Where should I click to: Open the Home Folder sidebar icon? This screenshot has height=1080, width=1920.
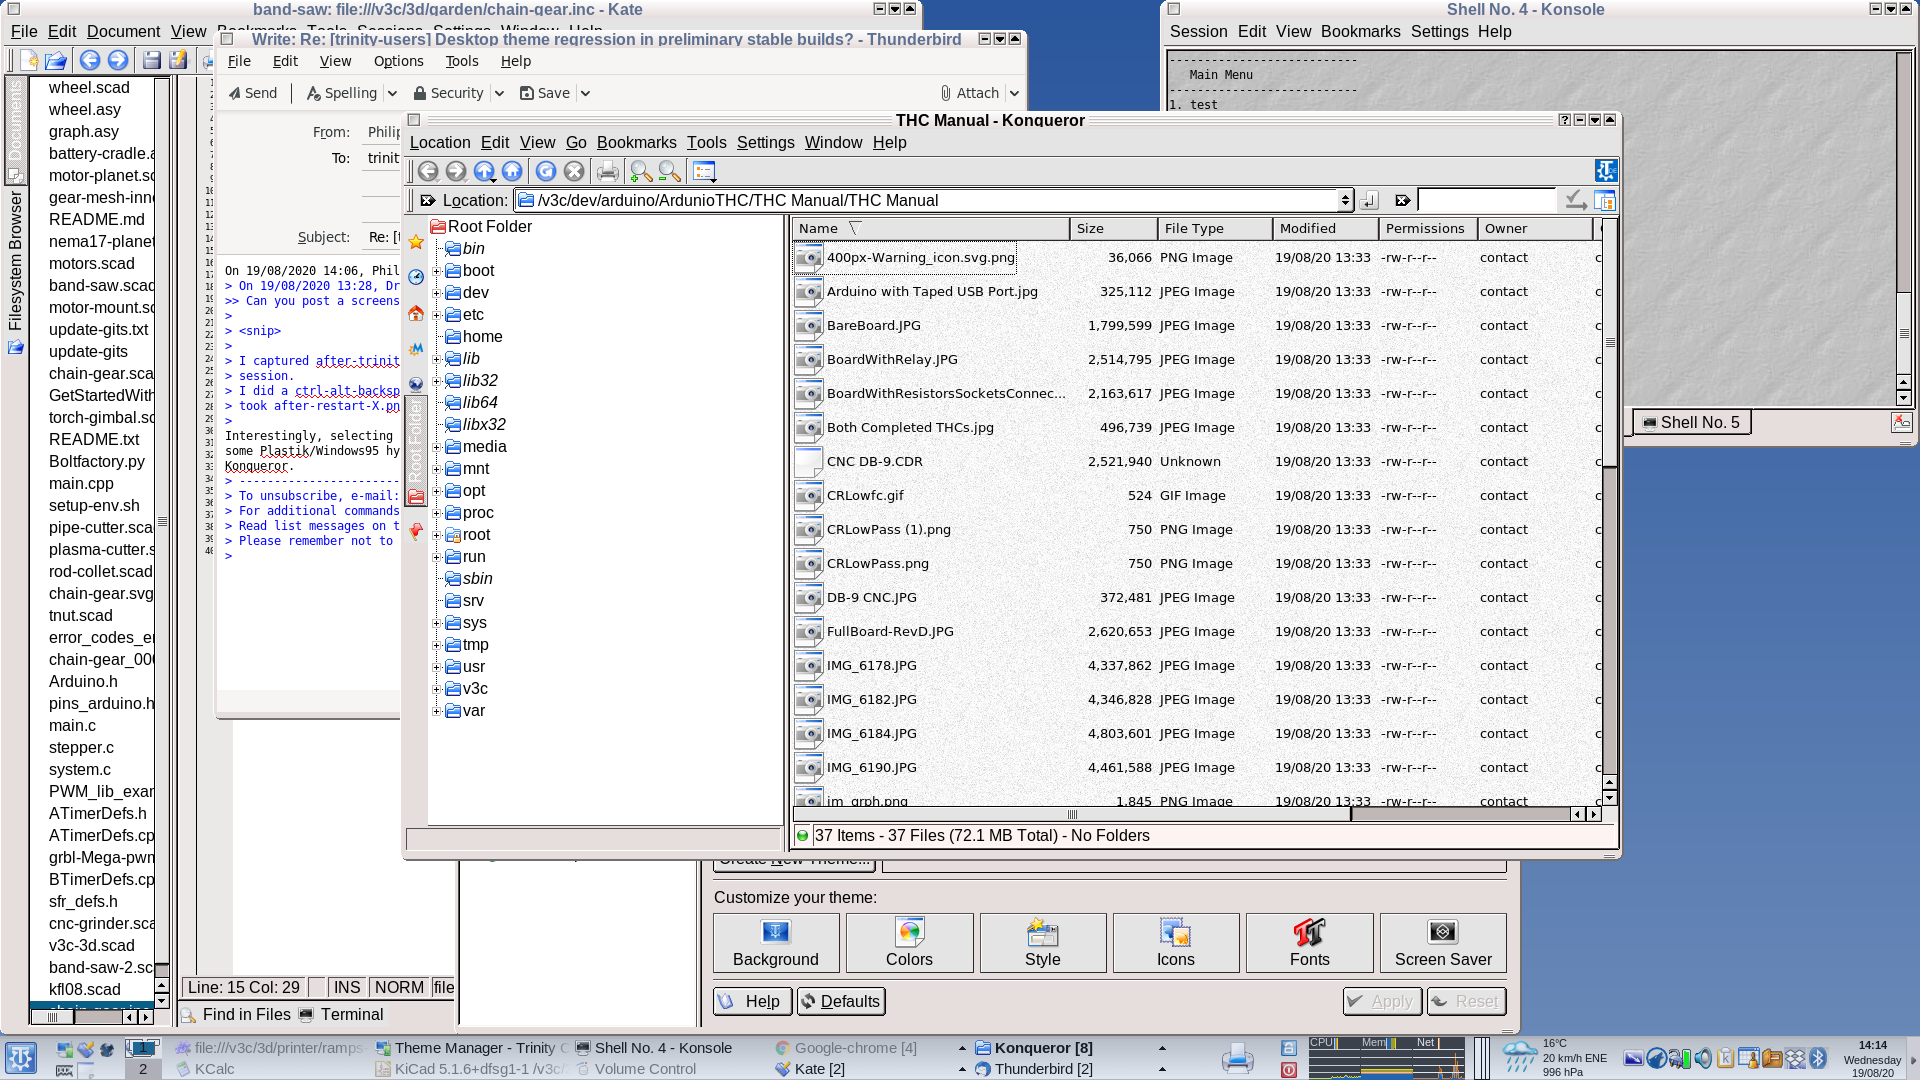[416, 313]
